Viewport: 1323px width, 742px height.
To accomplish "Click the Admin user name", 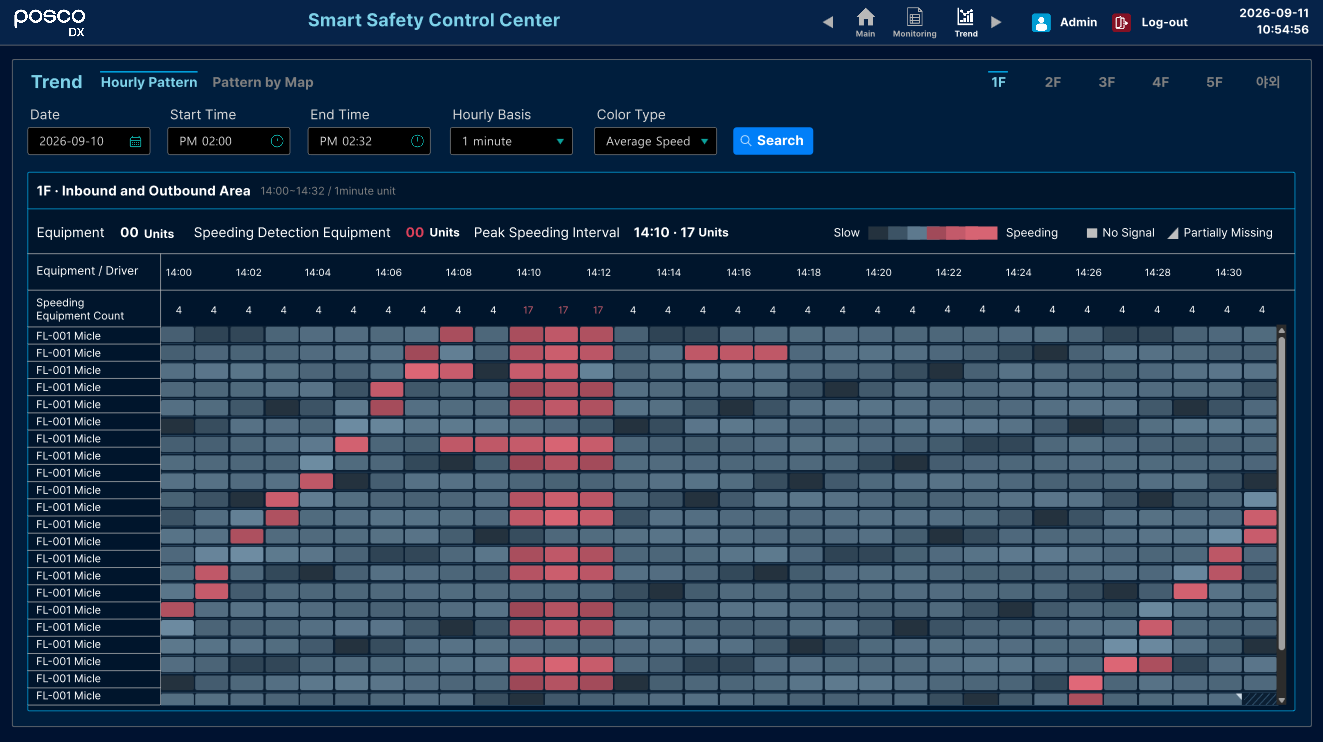I will tap(1078, 22).
